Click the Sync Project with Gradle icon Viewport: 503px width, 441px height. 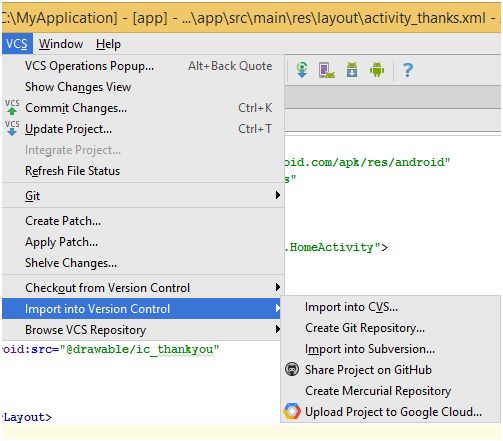tap(302, 70)
